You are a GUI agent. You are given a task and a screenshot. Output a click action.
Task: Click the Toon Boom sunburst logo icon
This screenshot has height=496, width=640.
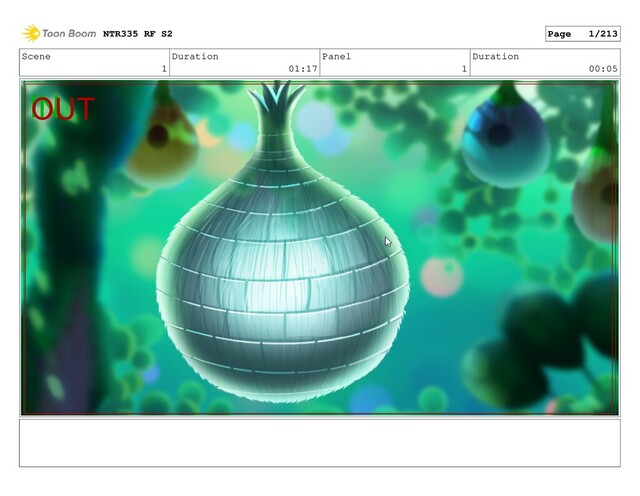[x=31, y=33]
